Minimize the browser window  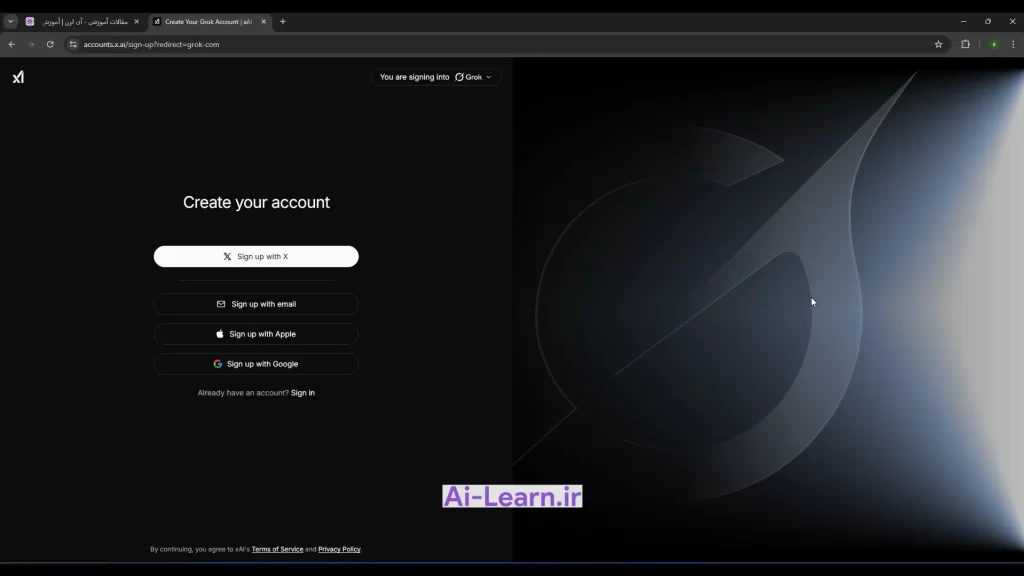coord(963,22)
